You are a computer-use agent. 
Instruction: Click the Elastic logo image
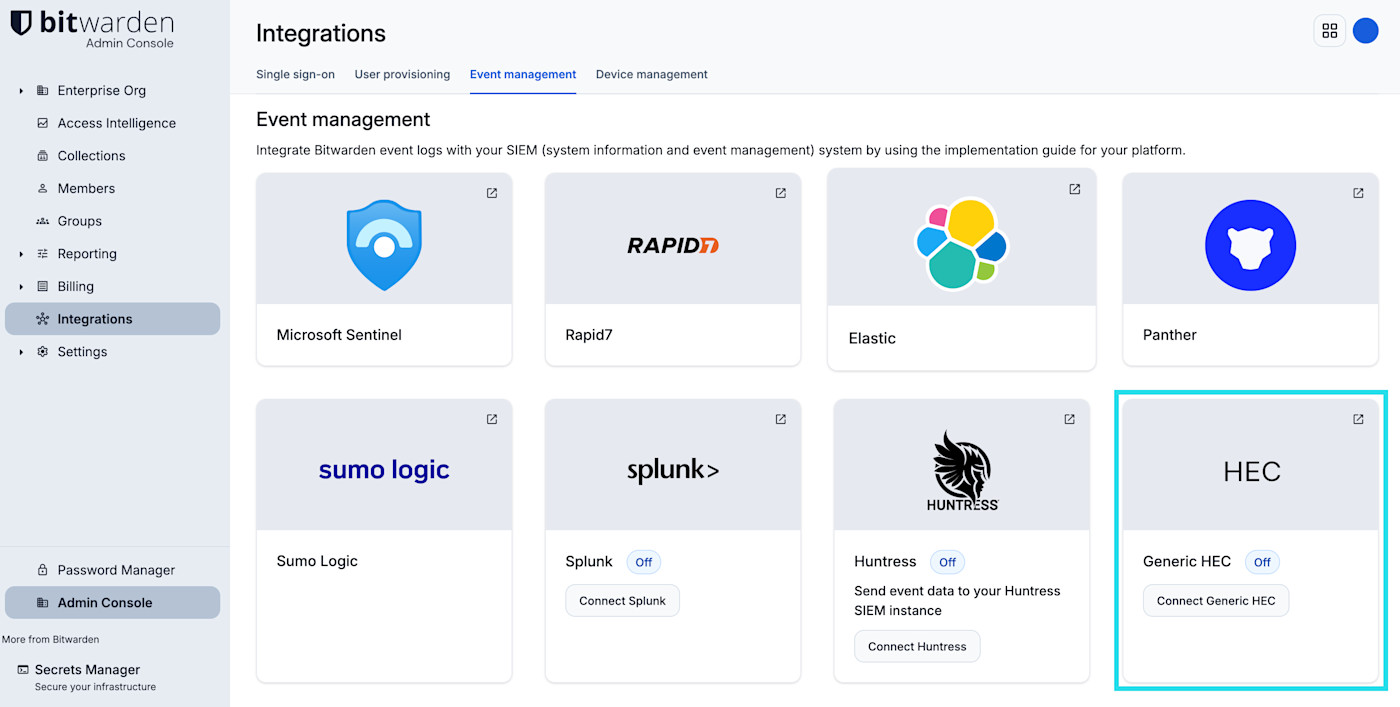click(961, 243)
